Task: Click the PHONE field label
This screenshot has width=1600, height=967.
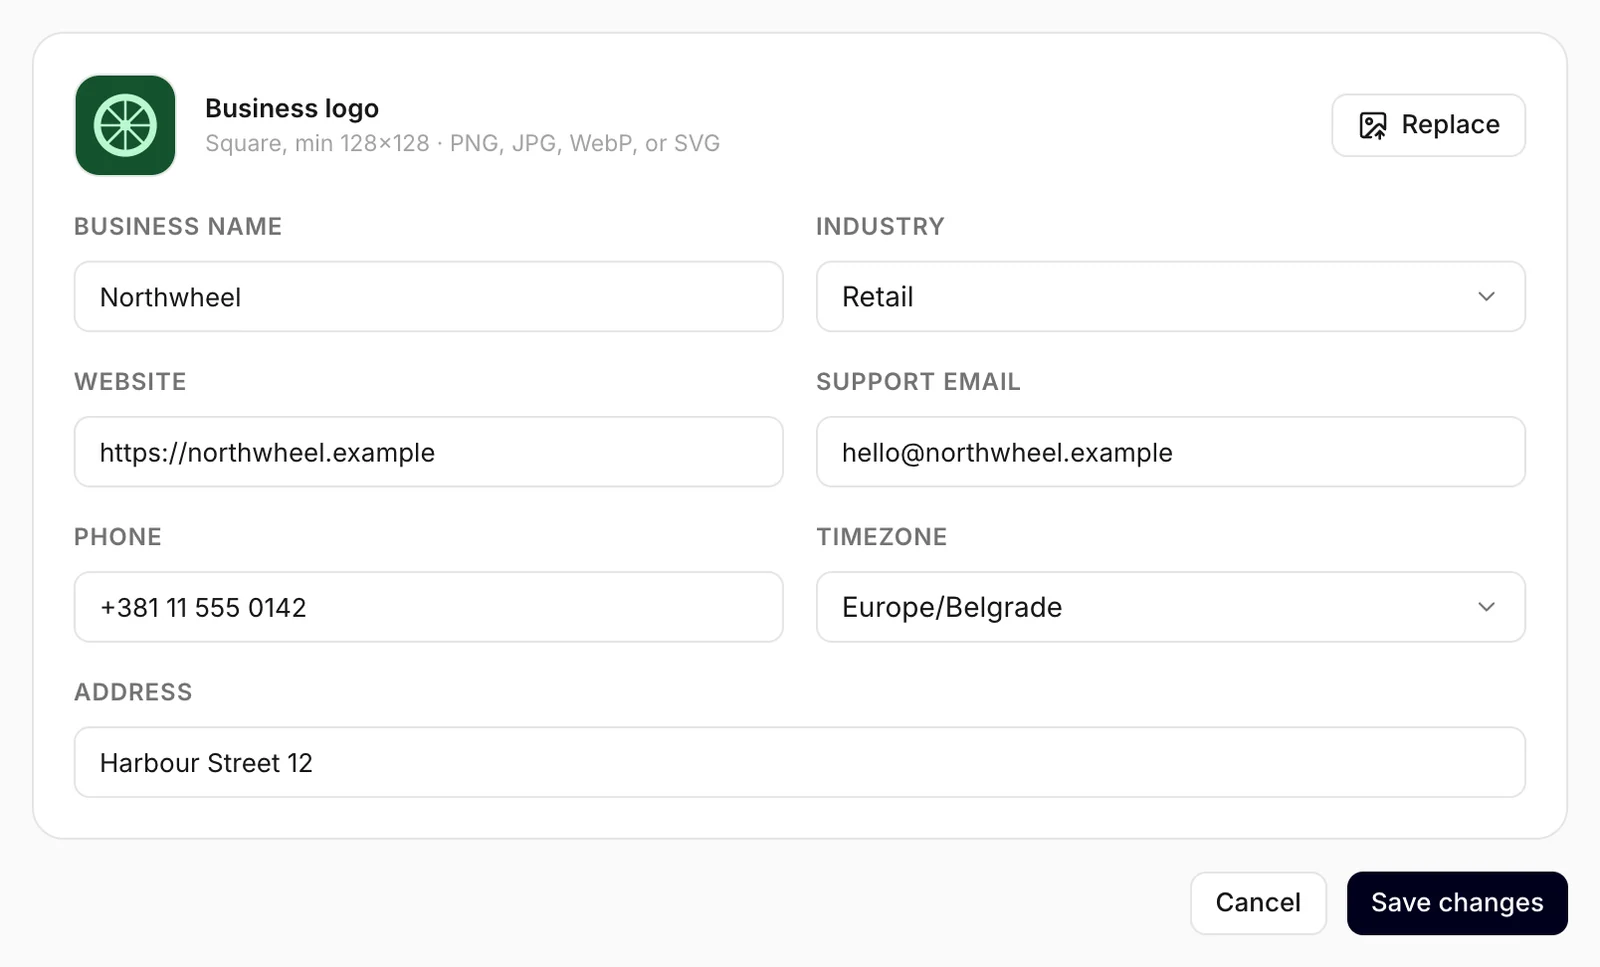Action: [x=118, y=537]
